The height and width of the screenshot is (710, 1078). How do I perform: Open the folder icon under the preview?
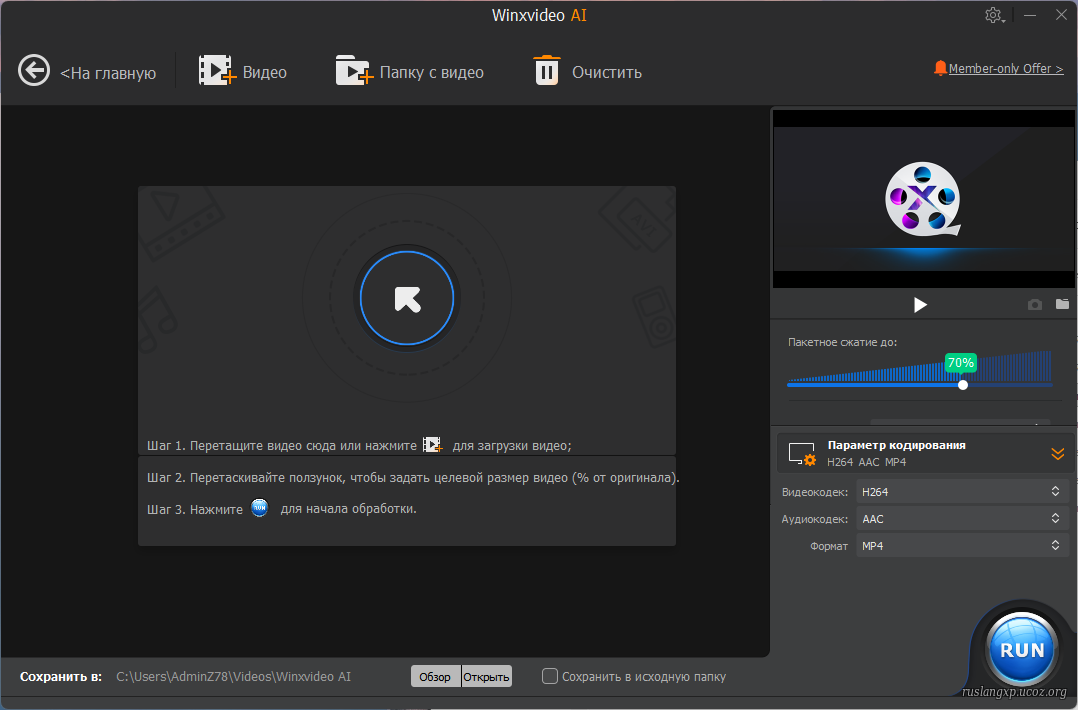[x=1062, y=304]
